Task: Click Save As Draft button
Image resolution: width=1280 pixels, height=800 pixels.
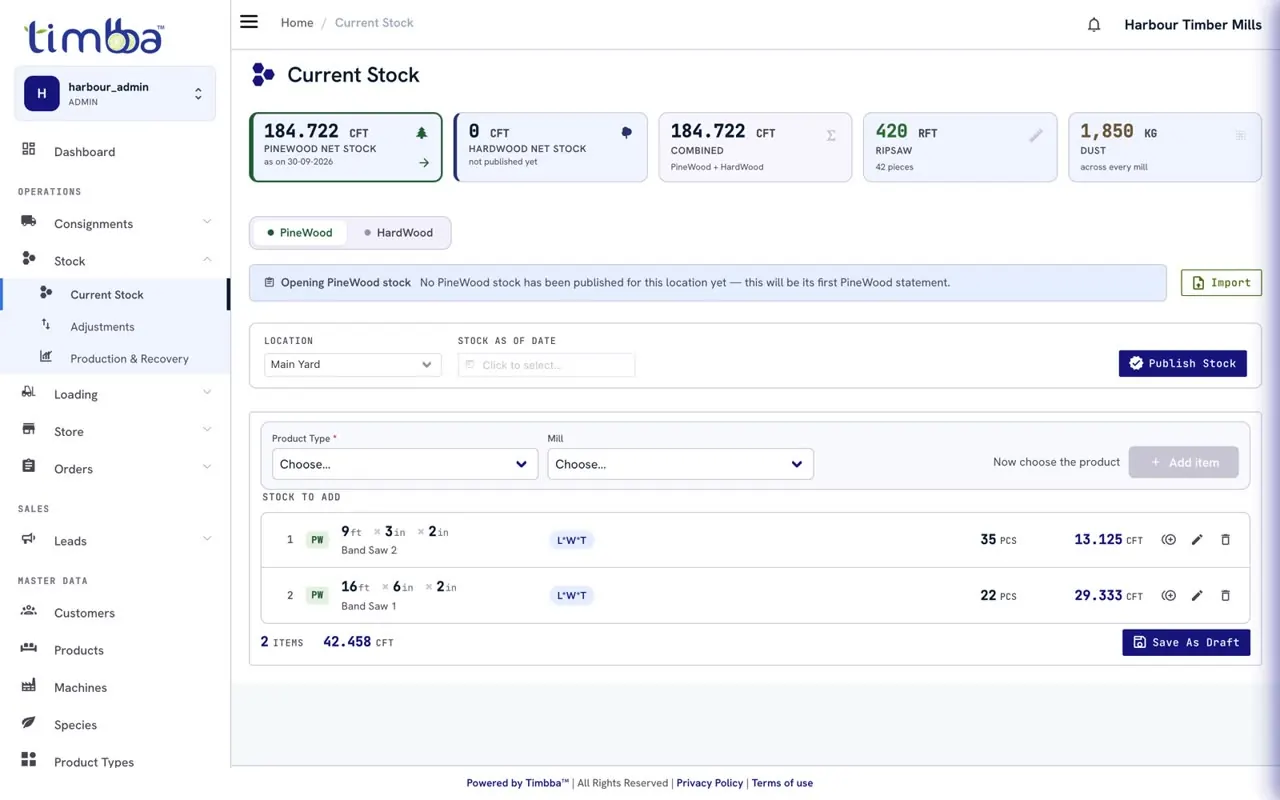Action: pyautogui.click(x=1186, y=642)
